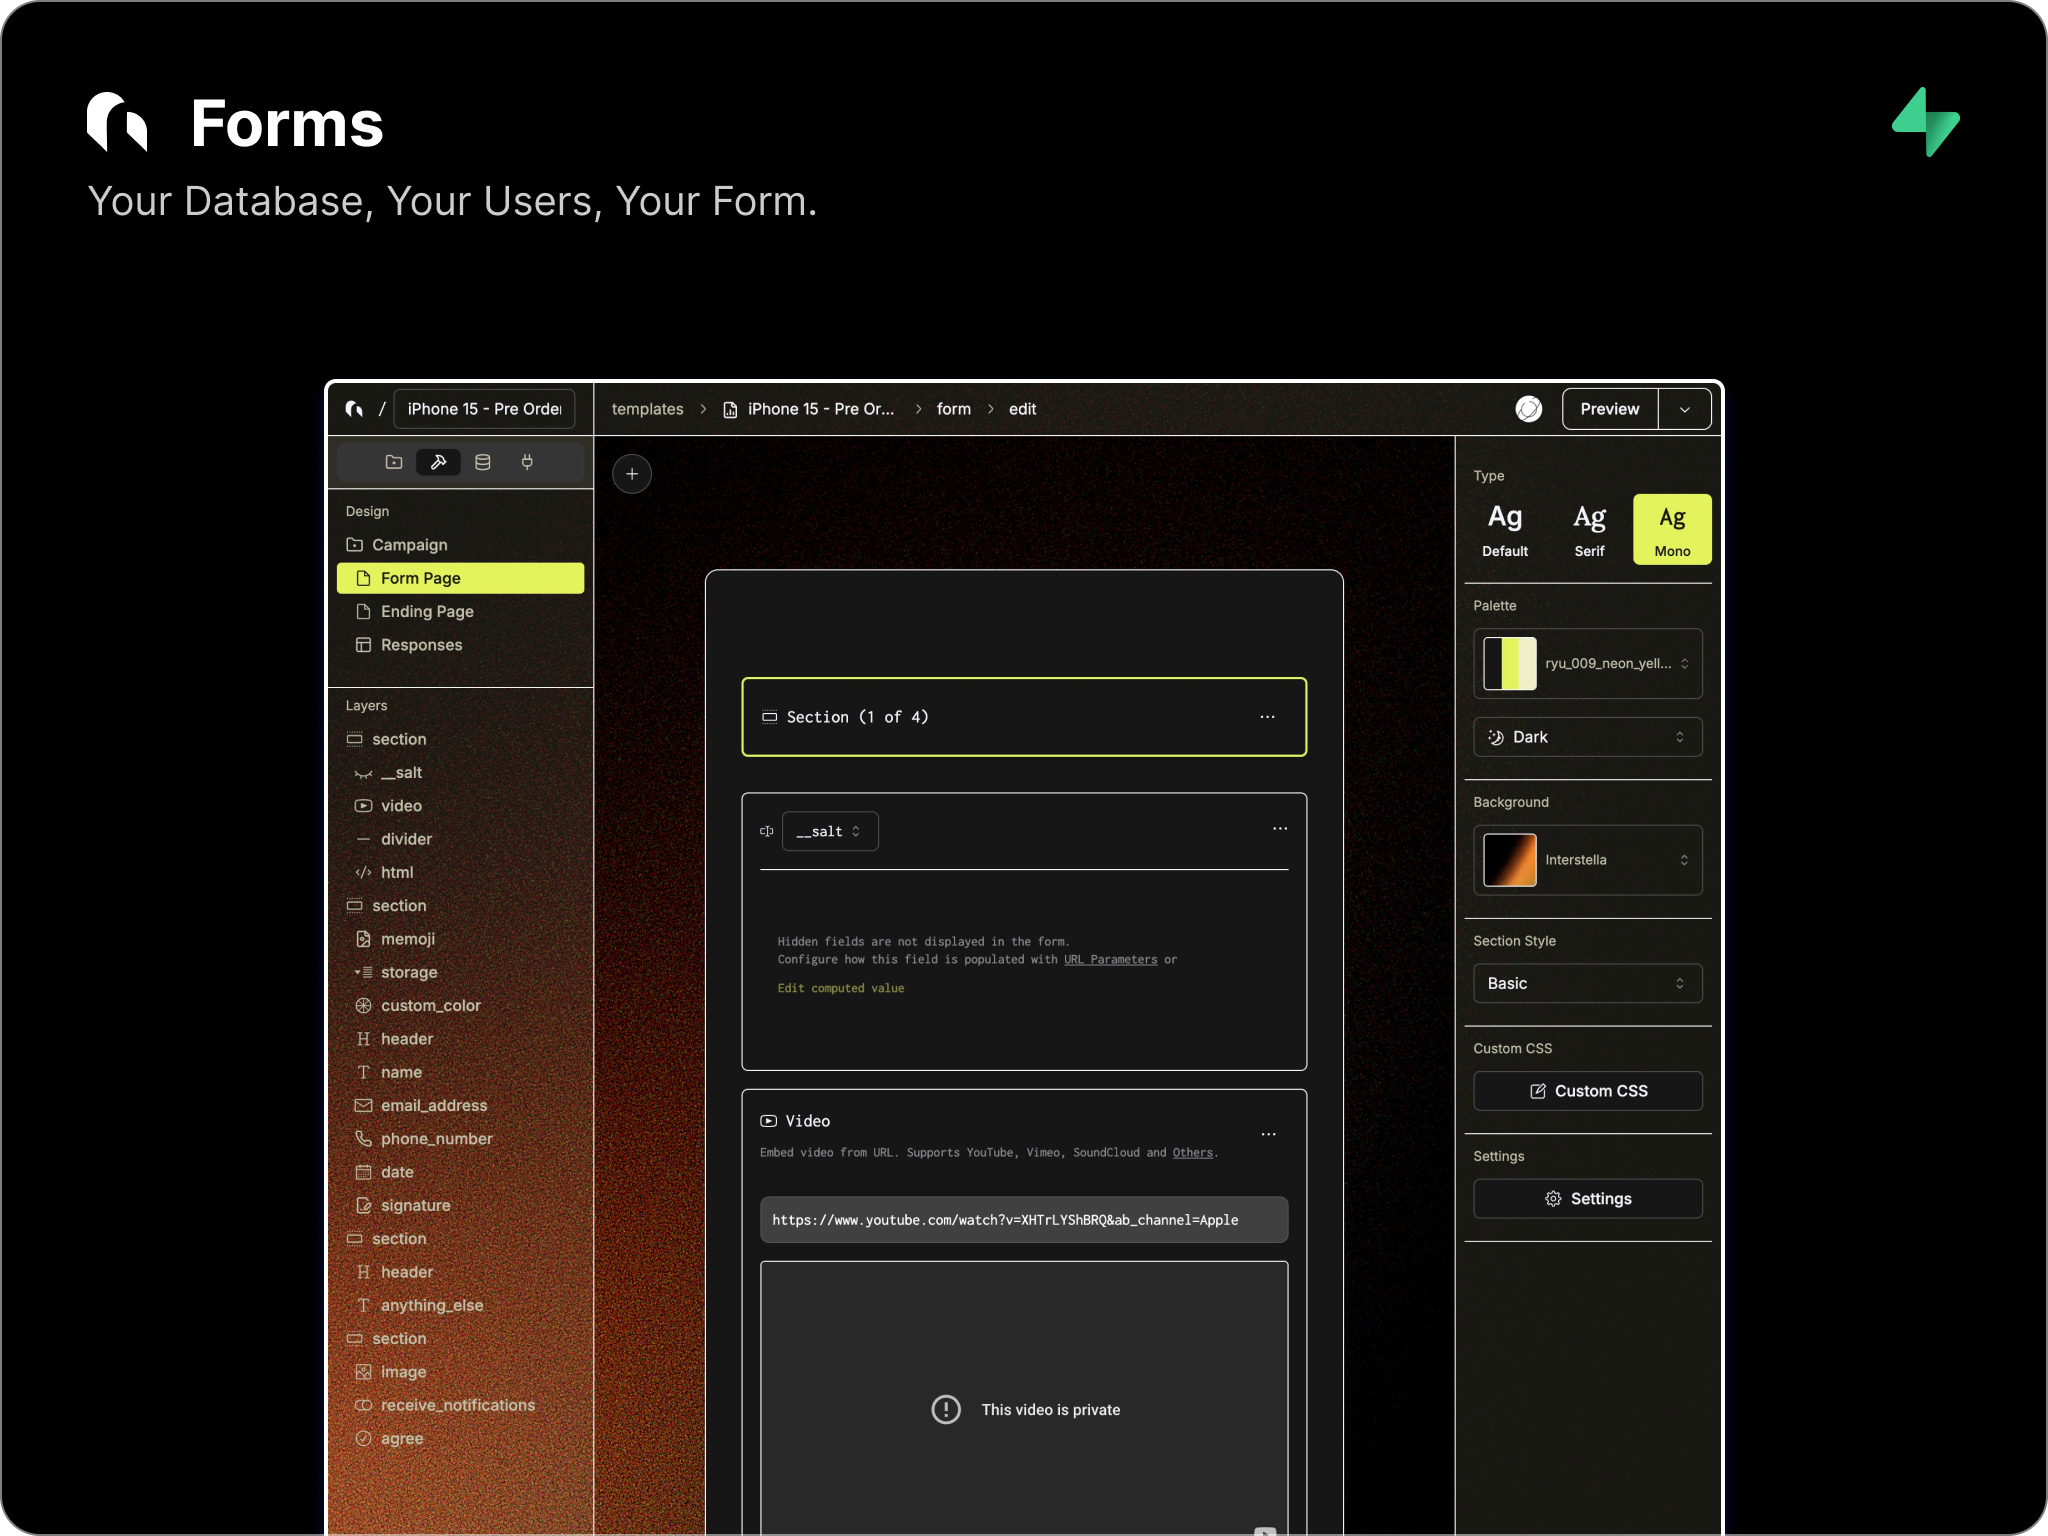
Task: Select the hammer design tool icon
Action: [438, 462]
